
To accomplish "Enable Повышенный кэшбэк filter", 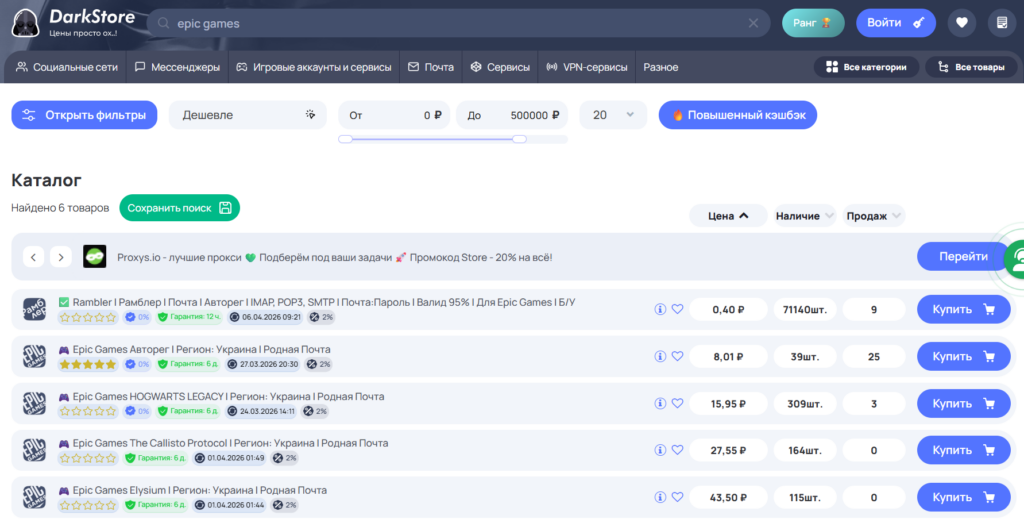I will [x=738, y=115].
